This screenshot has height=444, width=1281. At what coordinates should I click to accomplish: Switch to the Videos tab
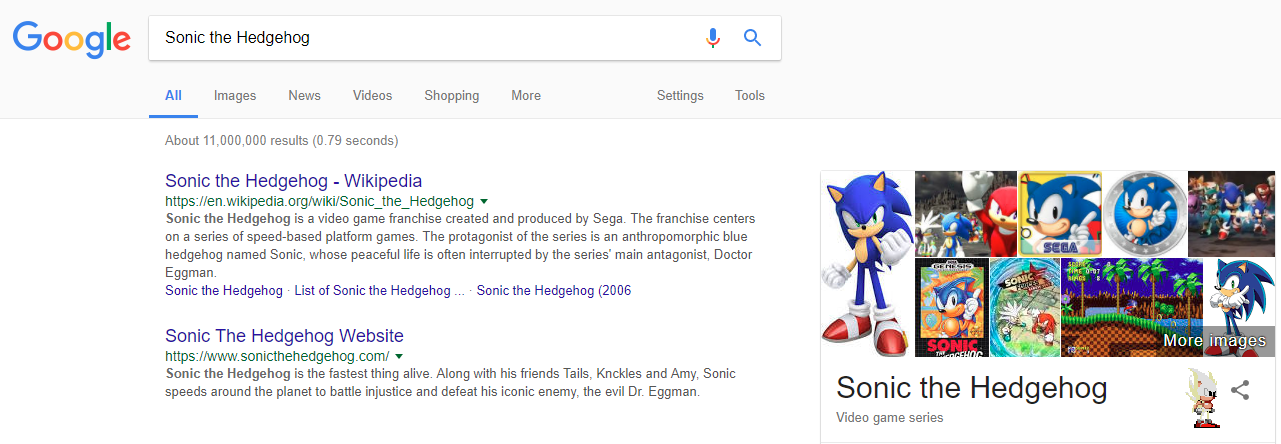tap(372, 96)
